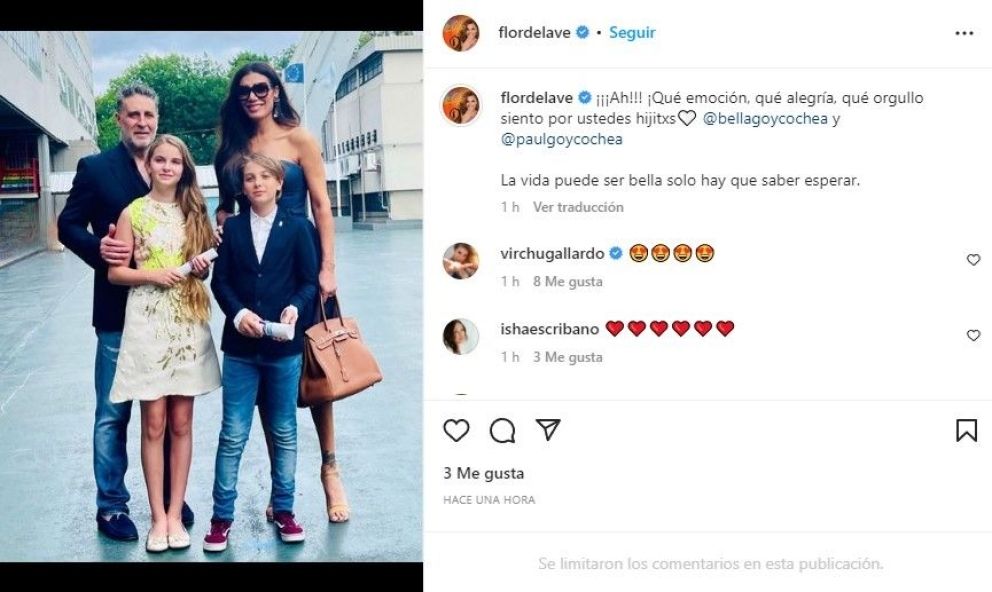
Task: Open the comment bubble icon
Action: tap(502, 431)
